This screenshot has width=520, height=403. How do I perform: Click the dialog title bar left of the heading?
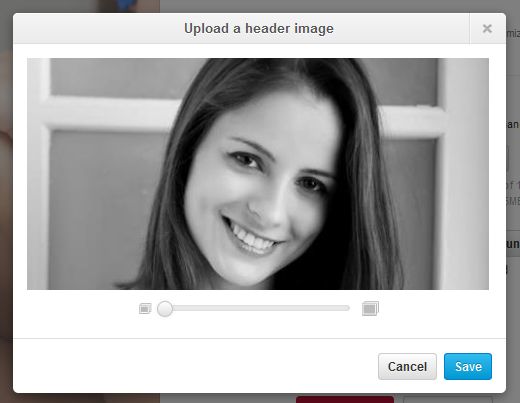[98, 29]
